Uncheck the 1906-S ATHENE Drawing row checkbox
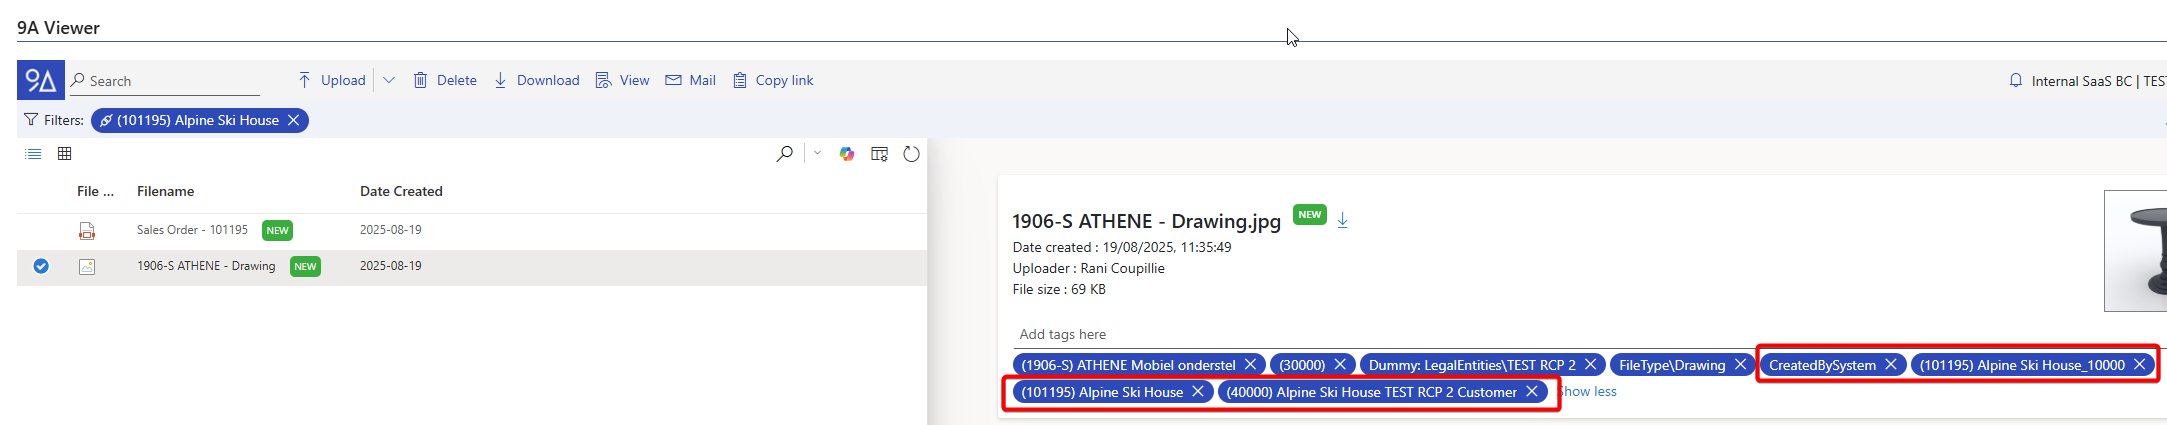This screenshot has width=2167, height=425. pyautogui.click(x=41, y=266)
